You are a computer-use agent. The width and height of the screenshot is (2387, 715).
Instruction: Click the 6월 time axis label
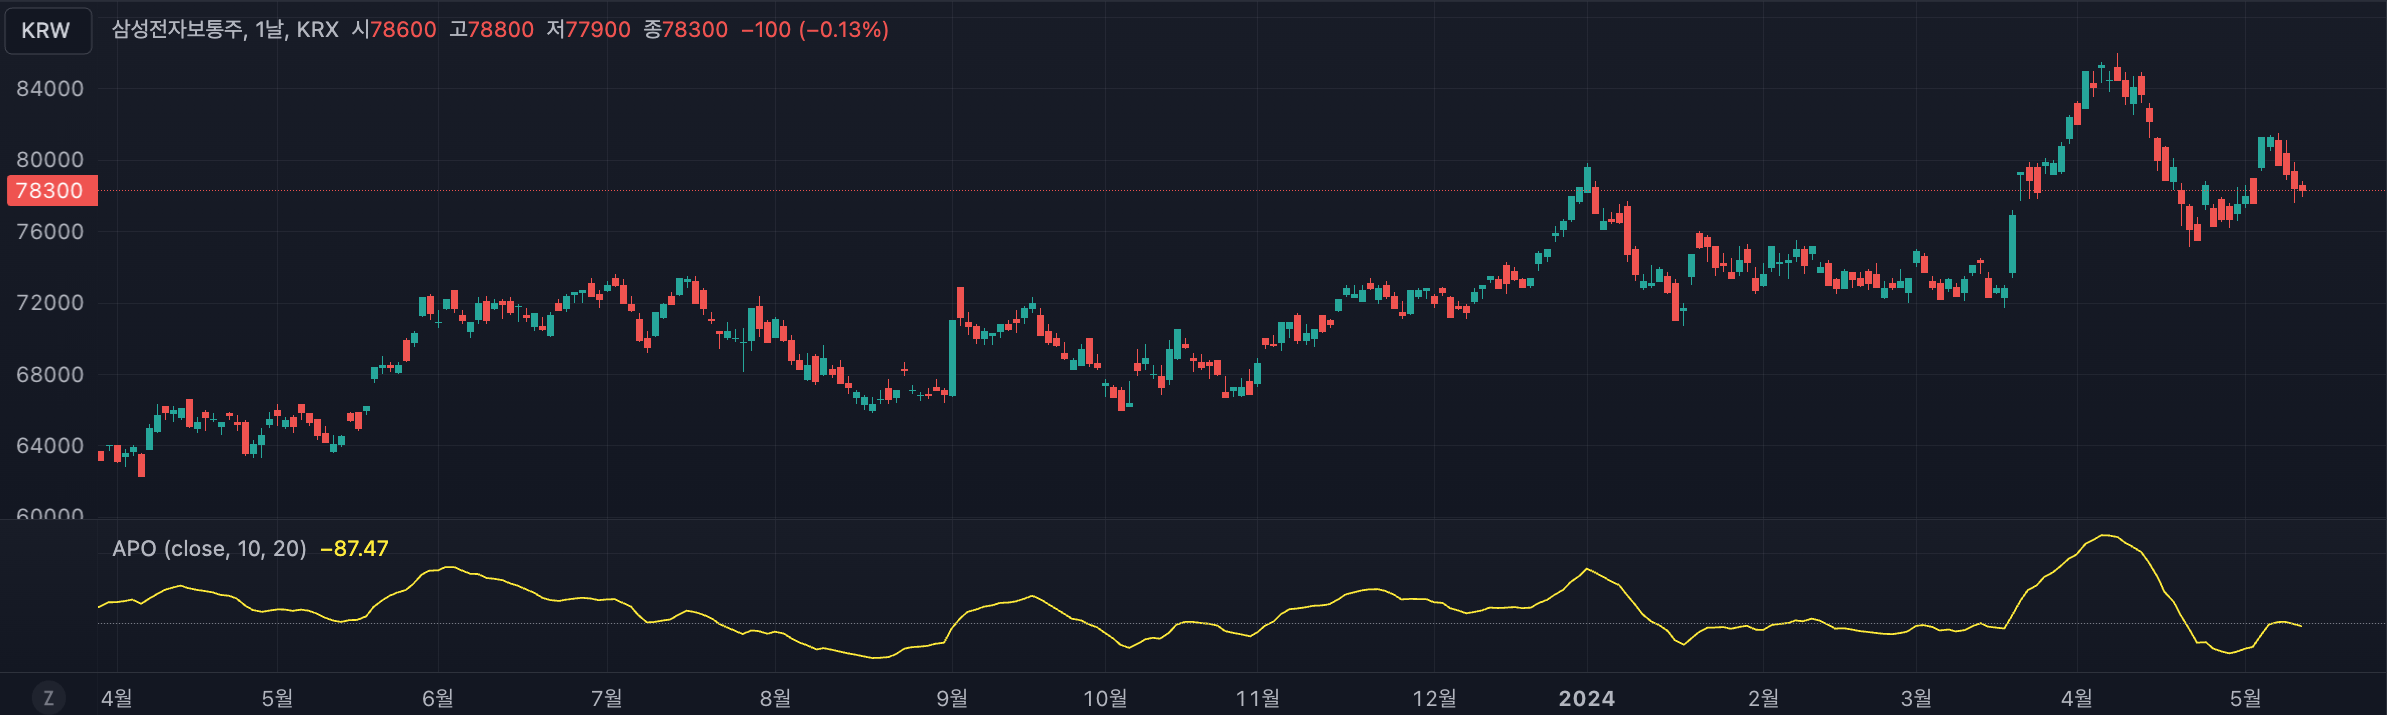438,699
